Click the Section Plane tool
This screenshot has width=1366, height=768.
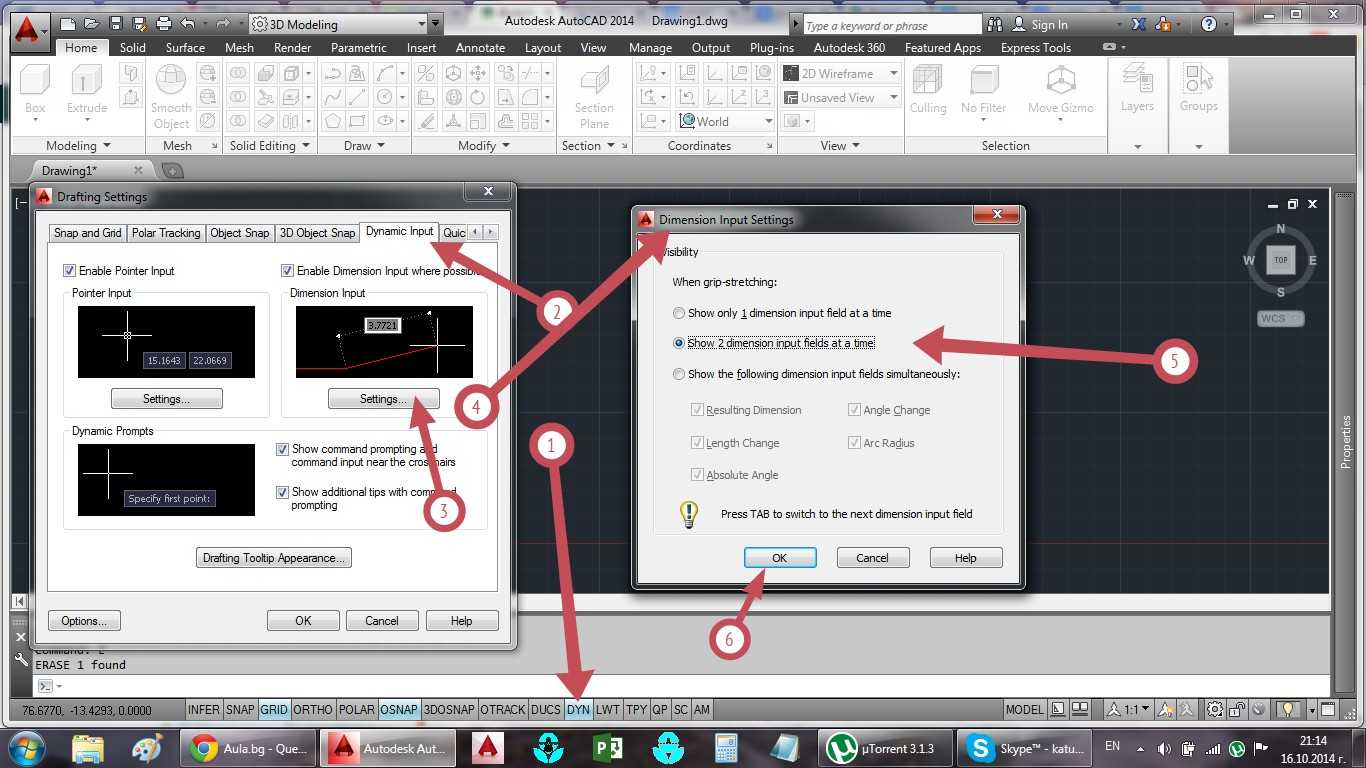tap(594, 97)
